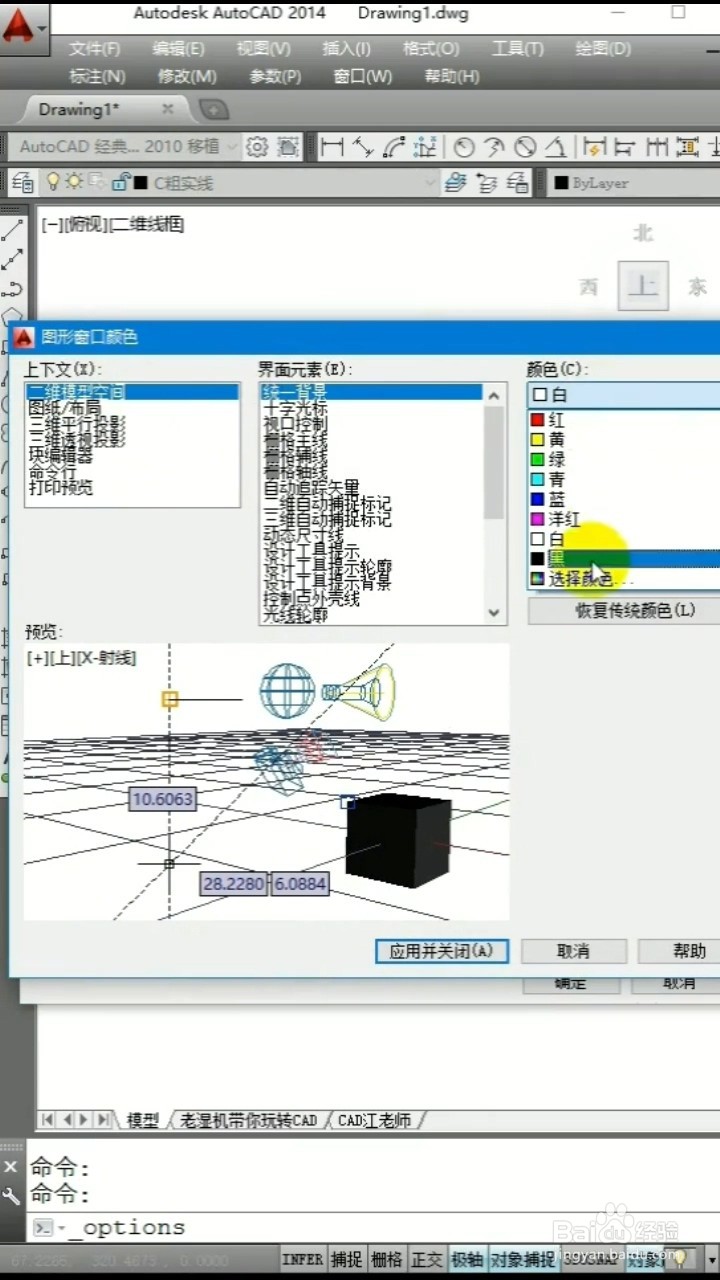The height and width of the screenshot is (1280, 720).
Task: Open the Layer States Manager icon
Action: 518,182
